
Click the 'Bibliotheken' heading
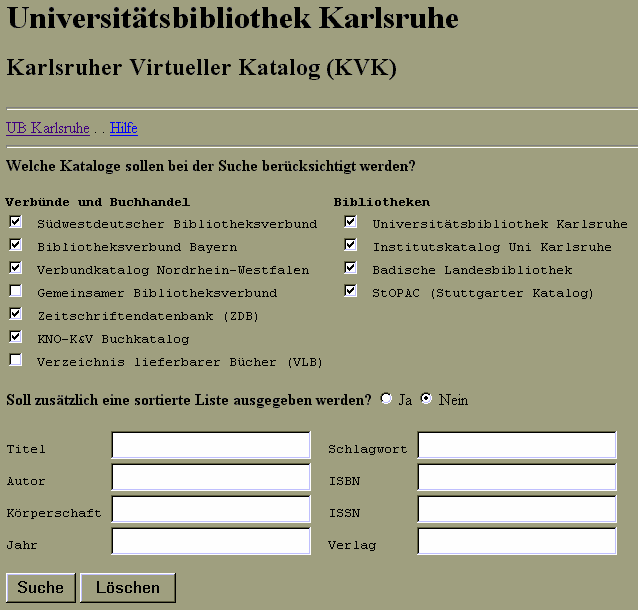pos(382,202)
